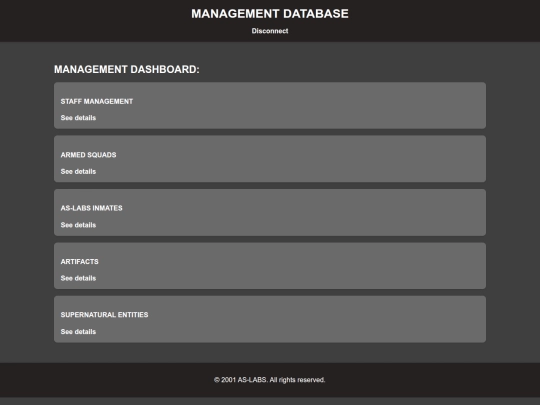Image resolution: width=540 pixels, height=405 pixels.
Task: Open See details under AS-Labs Inmates
Action: tap(78, 225)
